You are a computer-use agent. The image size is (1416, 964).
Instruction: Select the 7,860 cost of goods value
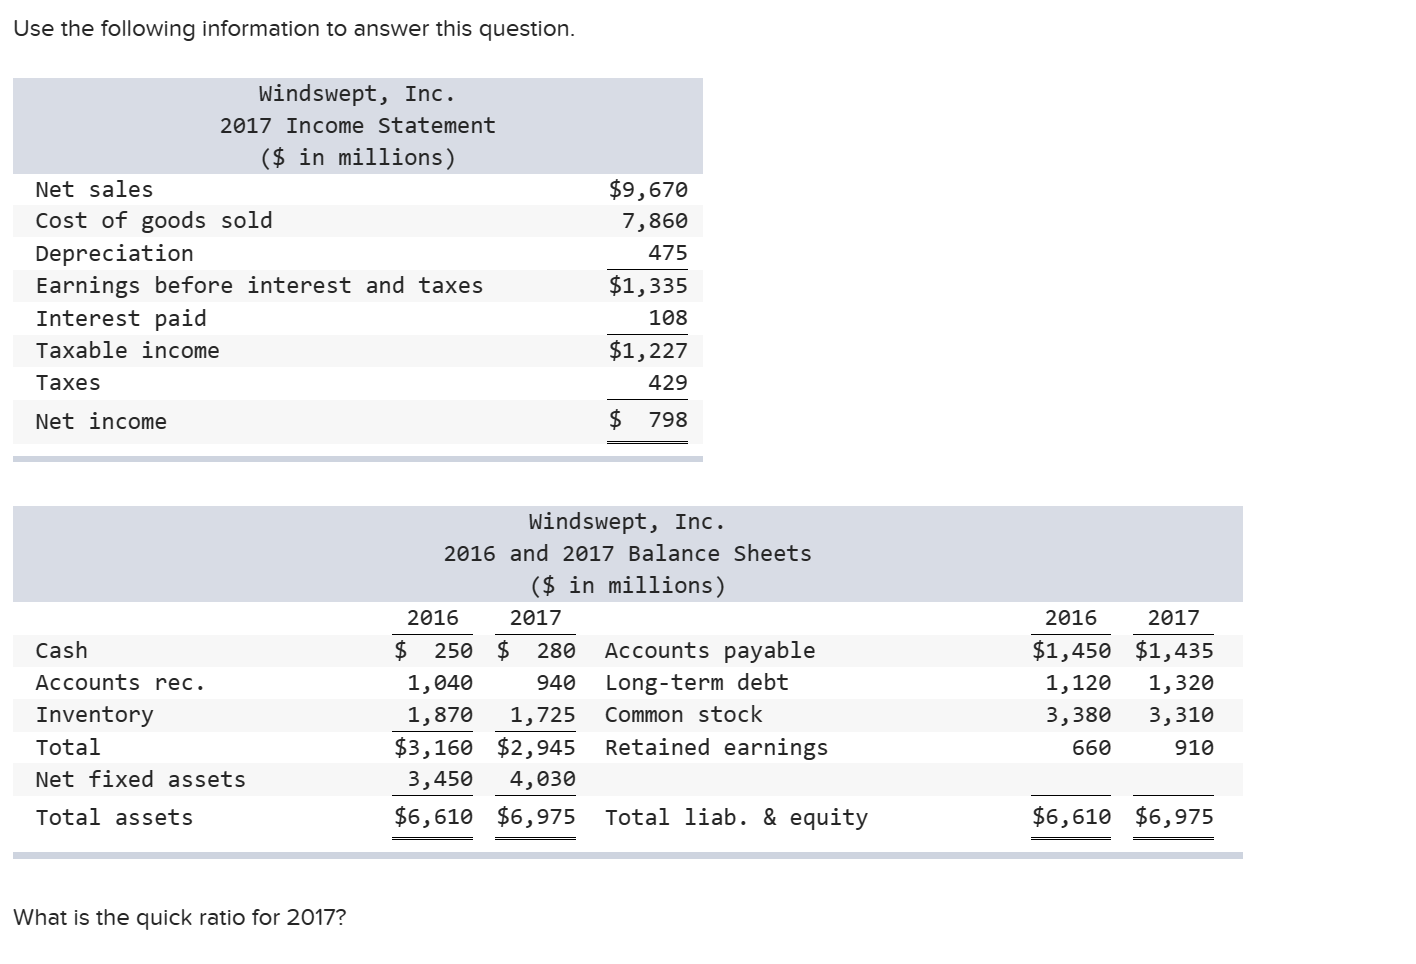pos(655,221)
